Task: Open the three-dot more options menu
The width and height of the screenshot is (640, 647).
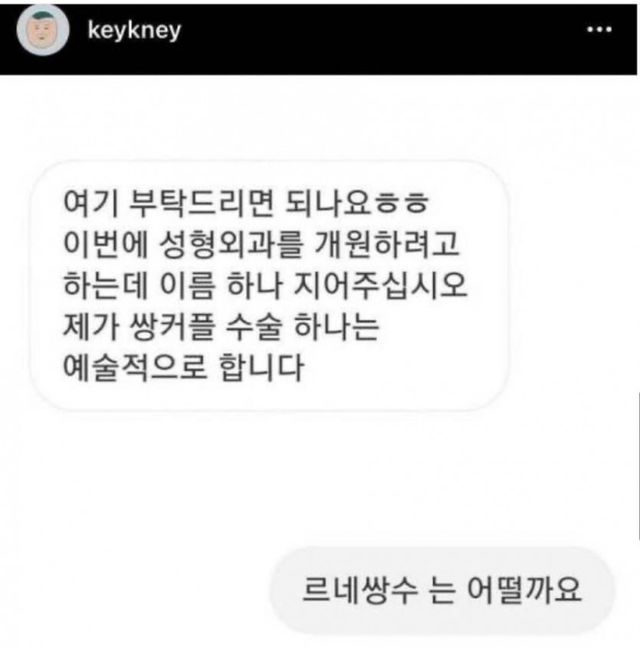Action: [599, 30]
